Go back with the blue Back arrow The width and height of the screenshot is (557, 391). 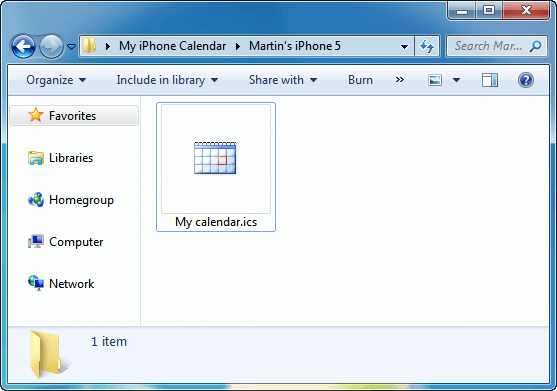tap(23, 46)
